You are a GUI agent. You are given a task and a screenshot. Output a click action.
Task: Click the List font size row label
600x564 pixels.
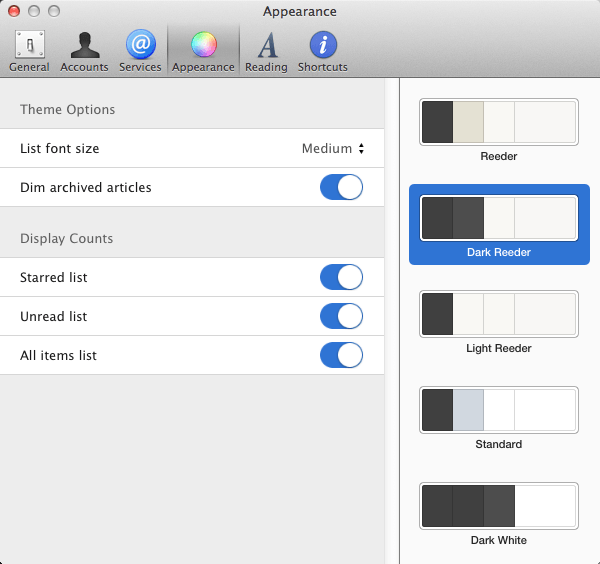60,148
